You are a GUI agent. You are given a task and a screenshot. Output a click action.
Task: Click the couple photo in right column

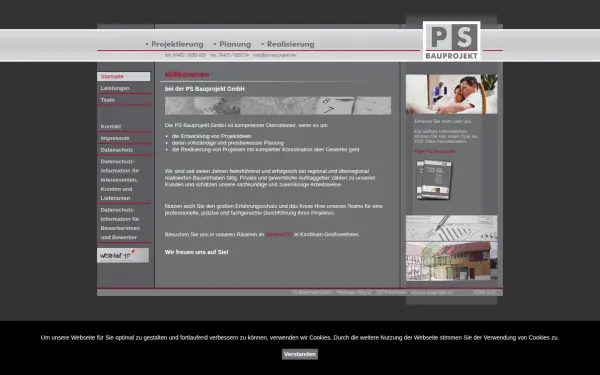(x=452, y=94)
